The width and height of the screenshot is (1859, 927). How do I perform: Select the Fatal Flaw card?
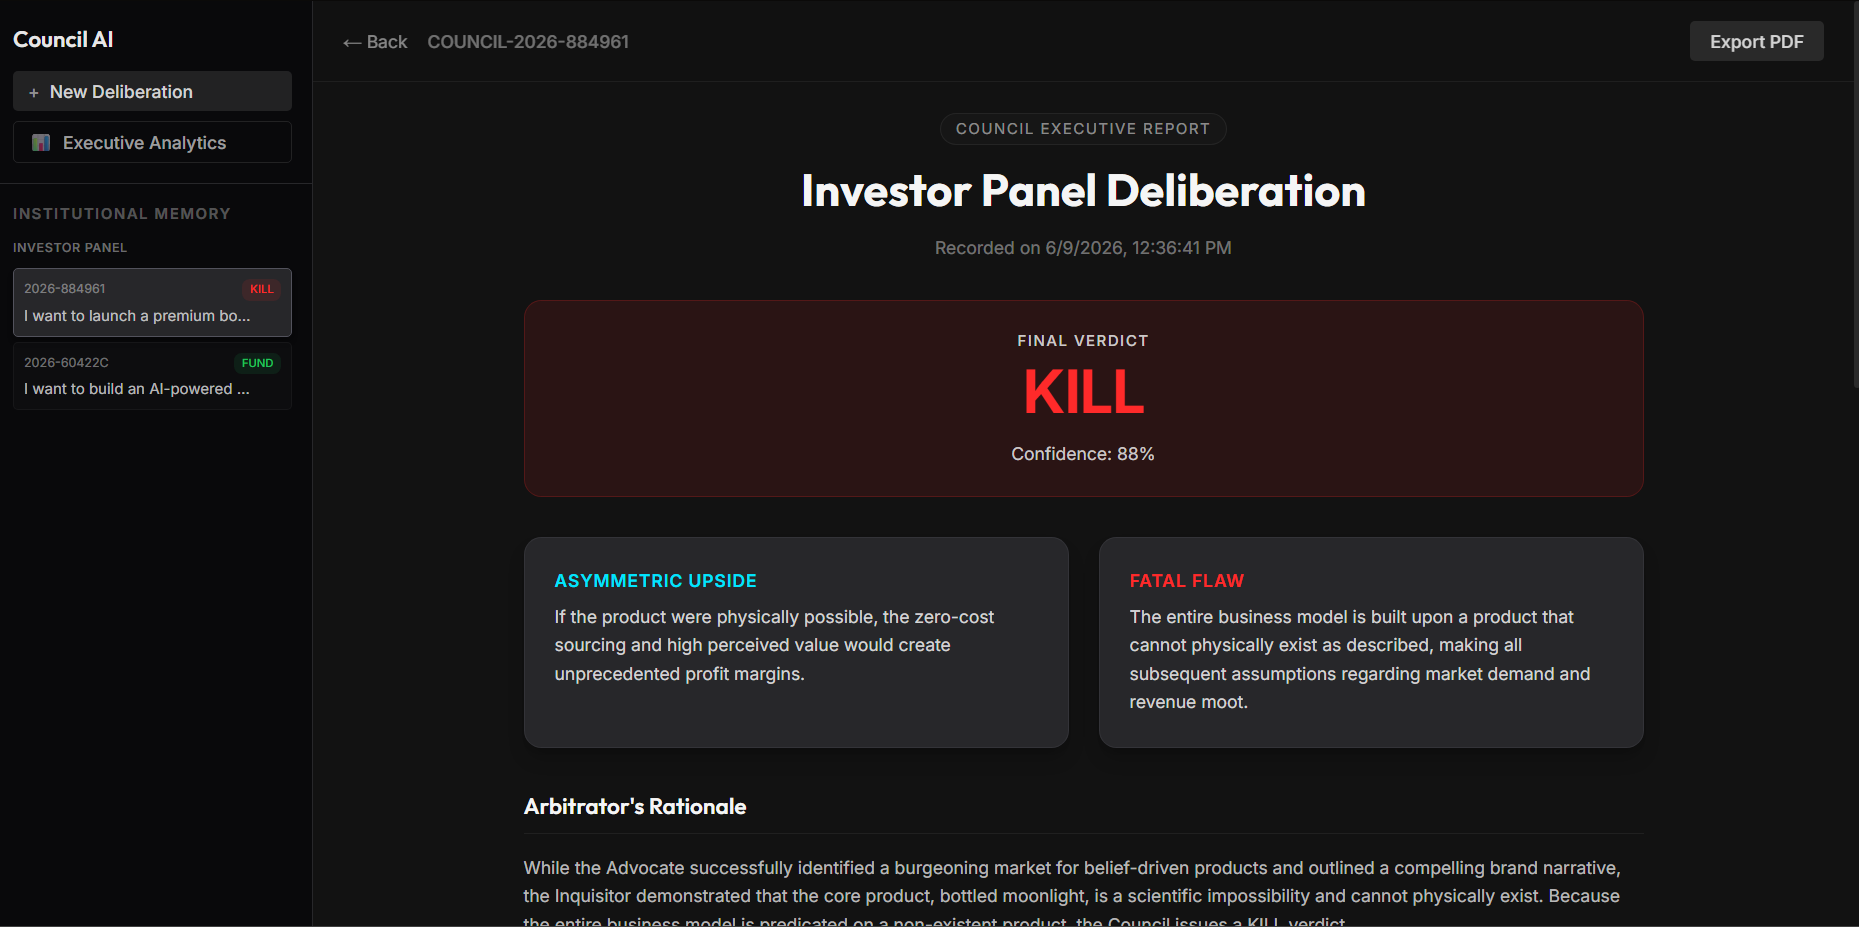click(x=1371, y=642)
